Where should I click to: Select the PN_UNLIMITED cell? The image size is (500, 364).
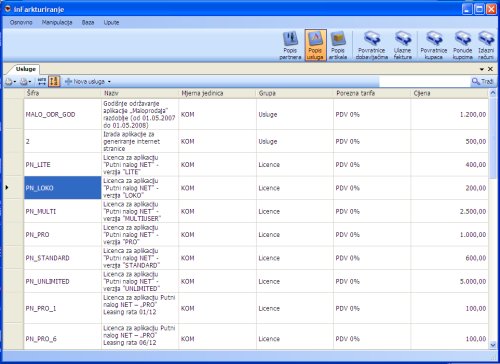(x=62, y=281)
